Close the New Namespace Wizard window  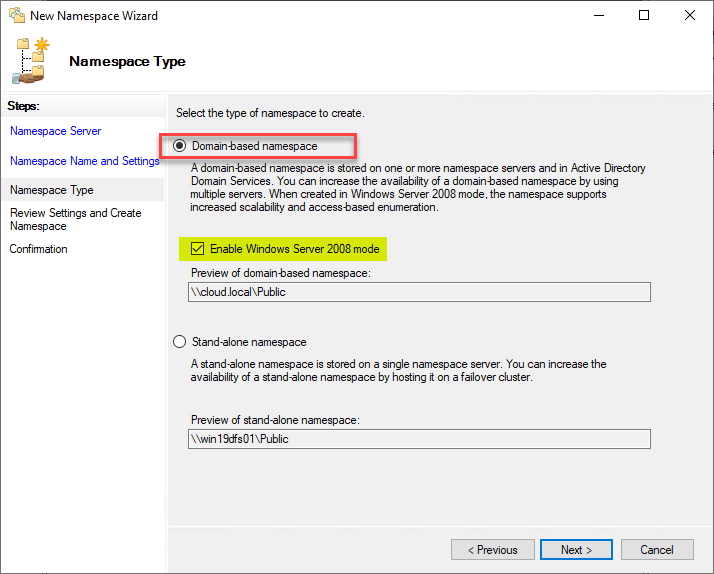click(690, 15)
